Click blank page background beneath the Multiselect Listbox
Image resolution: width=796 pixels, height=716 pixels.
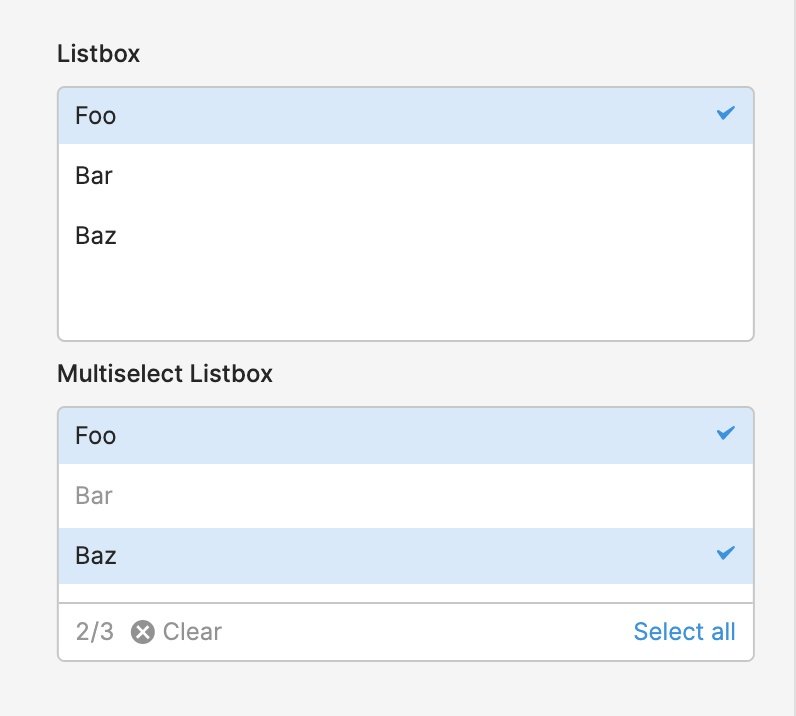pos(406,690)
